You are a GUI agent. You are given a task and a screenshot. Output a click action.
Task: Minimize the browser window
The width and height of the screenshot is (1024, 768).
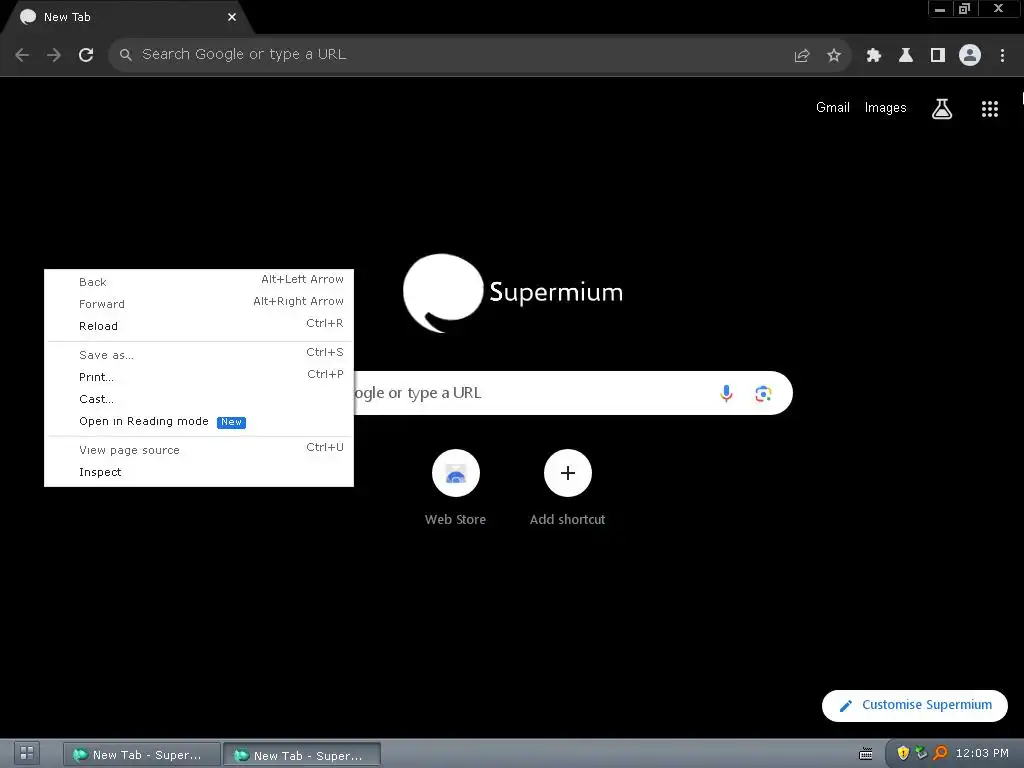pyautogui.click(x=940, y=9)
